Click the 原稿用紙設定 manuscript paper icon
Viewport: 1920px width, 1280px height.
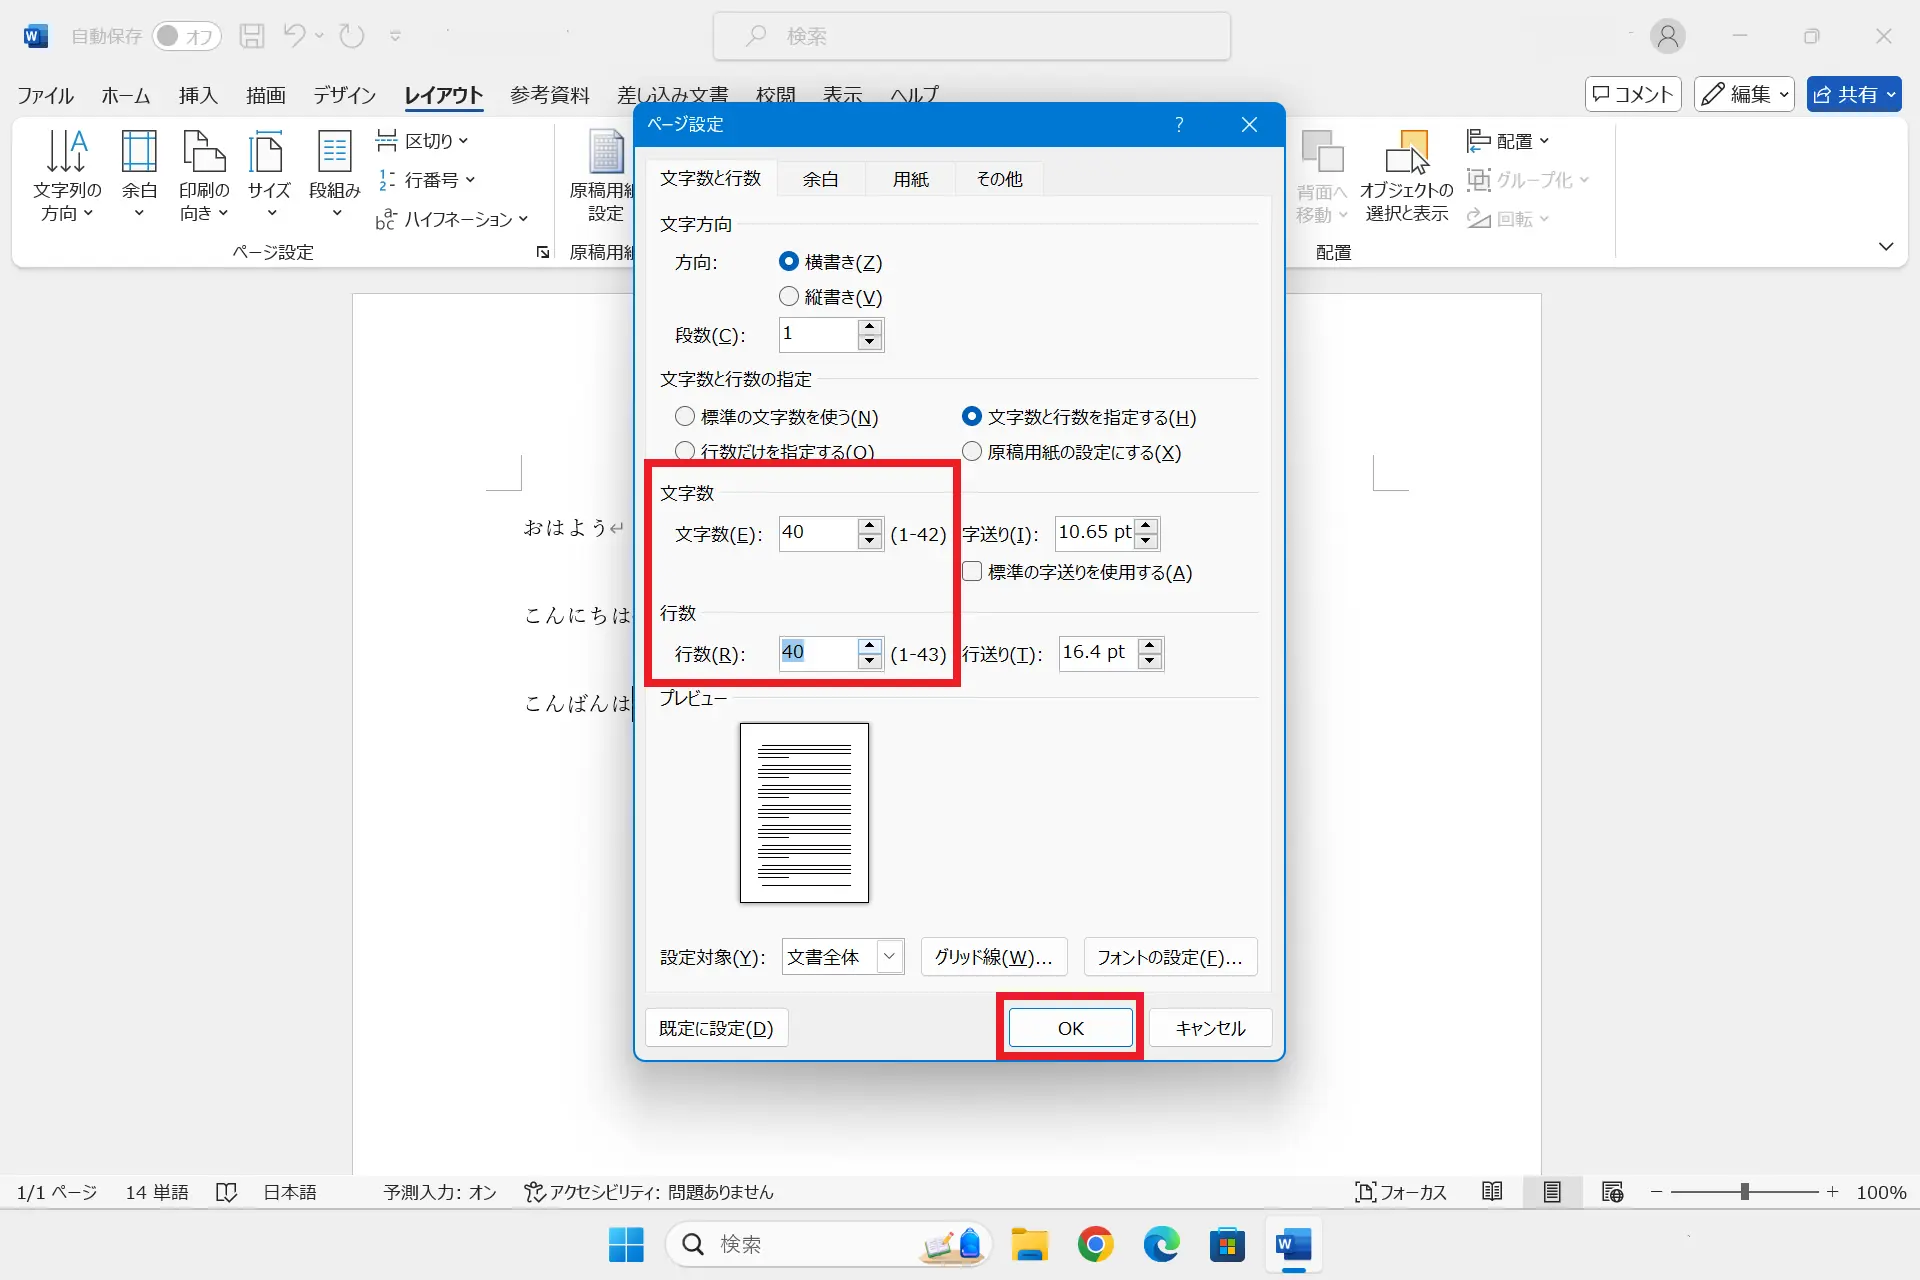604,176
